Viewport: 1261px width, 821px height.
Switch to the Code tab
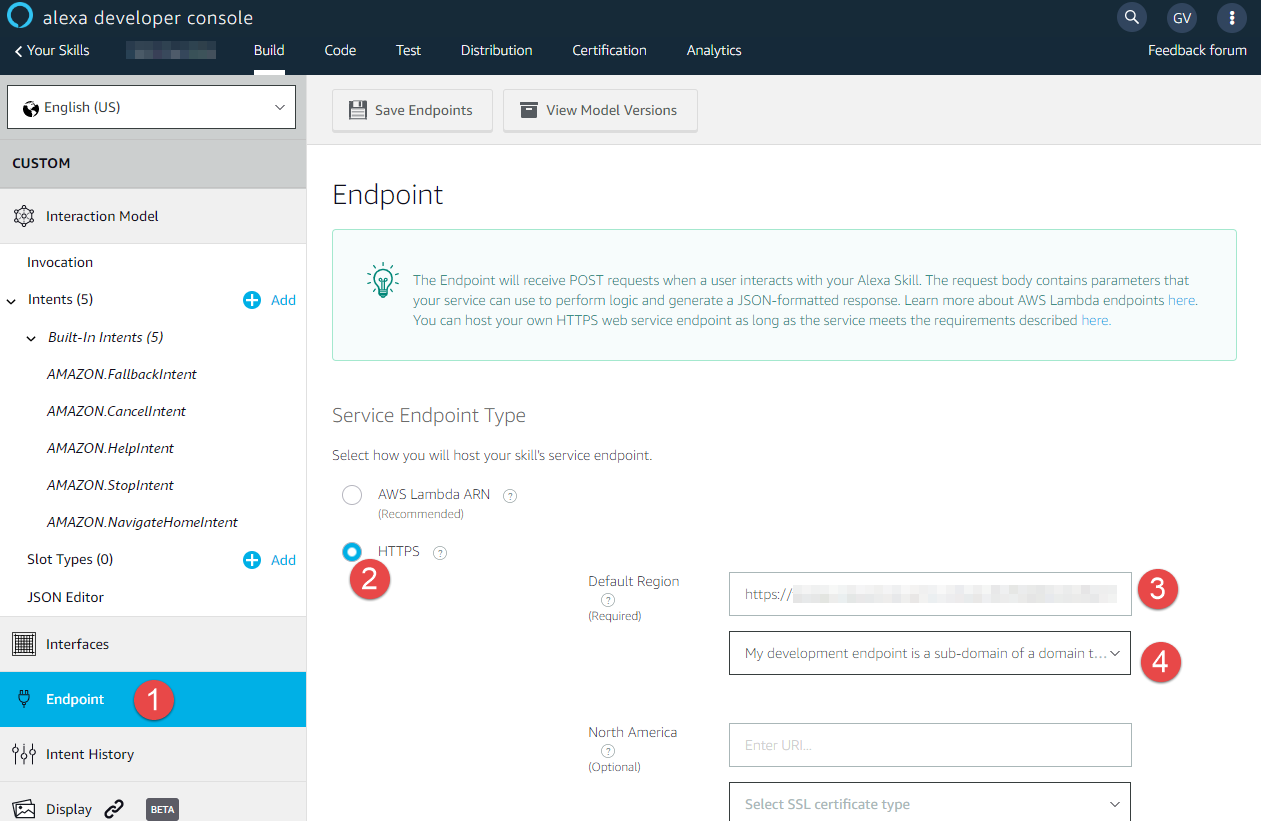340,50
